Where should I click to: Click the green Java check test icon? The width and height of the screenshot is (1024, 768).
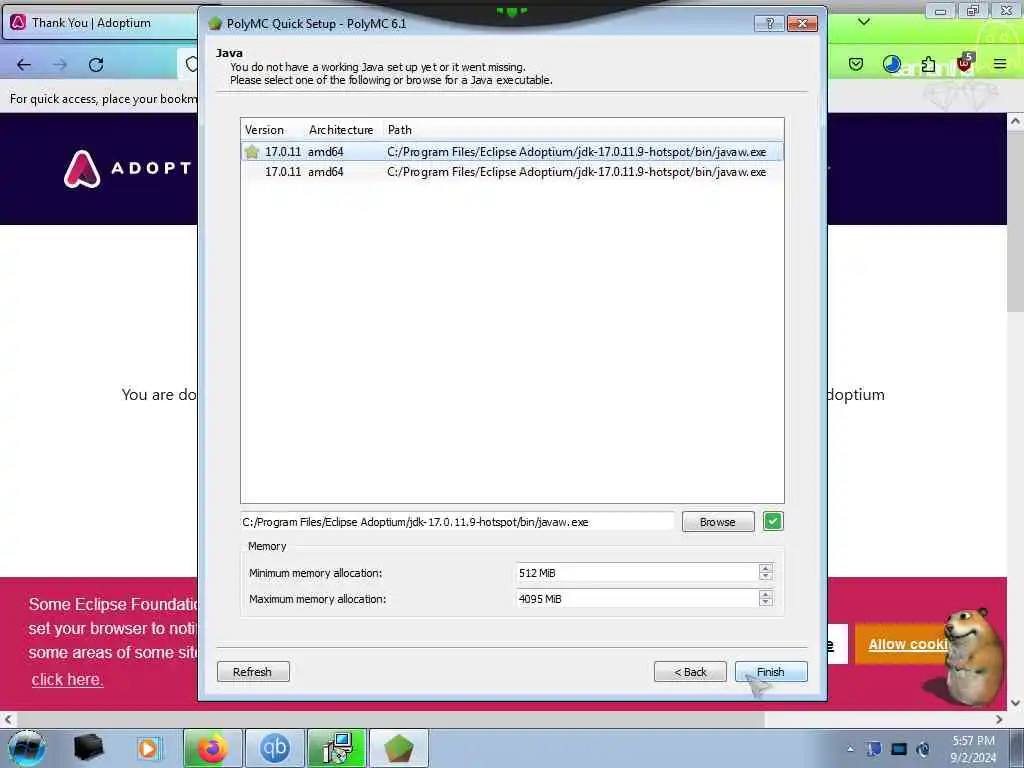(773, 521)
